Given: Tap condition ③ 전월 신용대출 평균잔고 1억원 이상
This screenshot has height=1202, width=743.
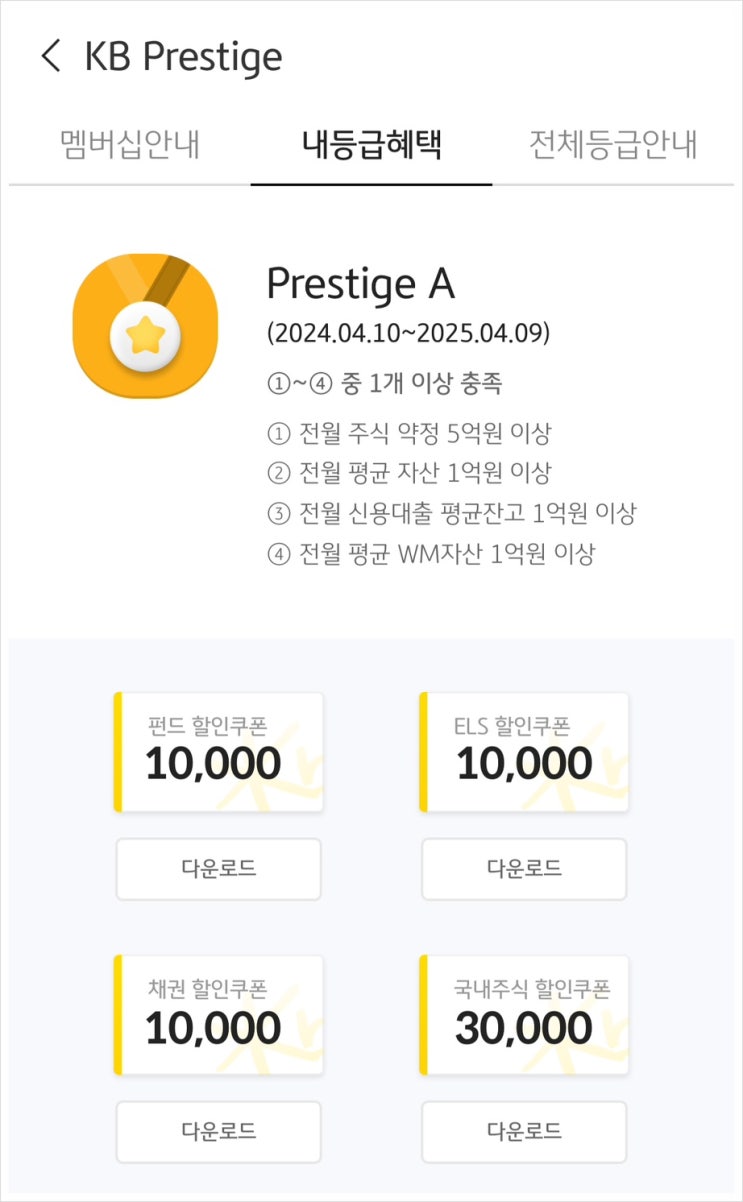Looking at the screenshot, I should pyautogui.click(x=451, y=513).
